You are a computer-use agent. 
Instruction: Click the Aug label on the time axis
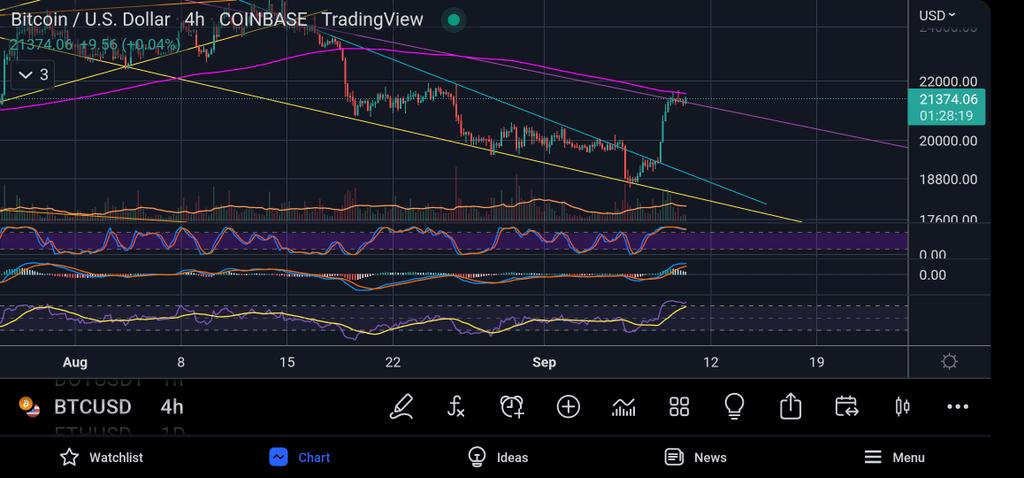coord(76,362)
